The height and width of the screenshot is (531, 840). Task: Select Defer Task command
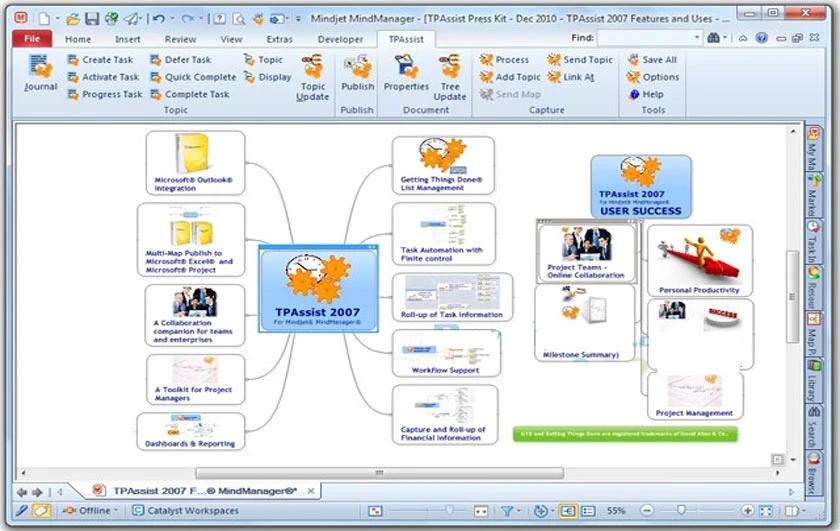coord(181,59)
